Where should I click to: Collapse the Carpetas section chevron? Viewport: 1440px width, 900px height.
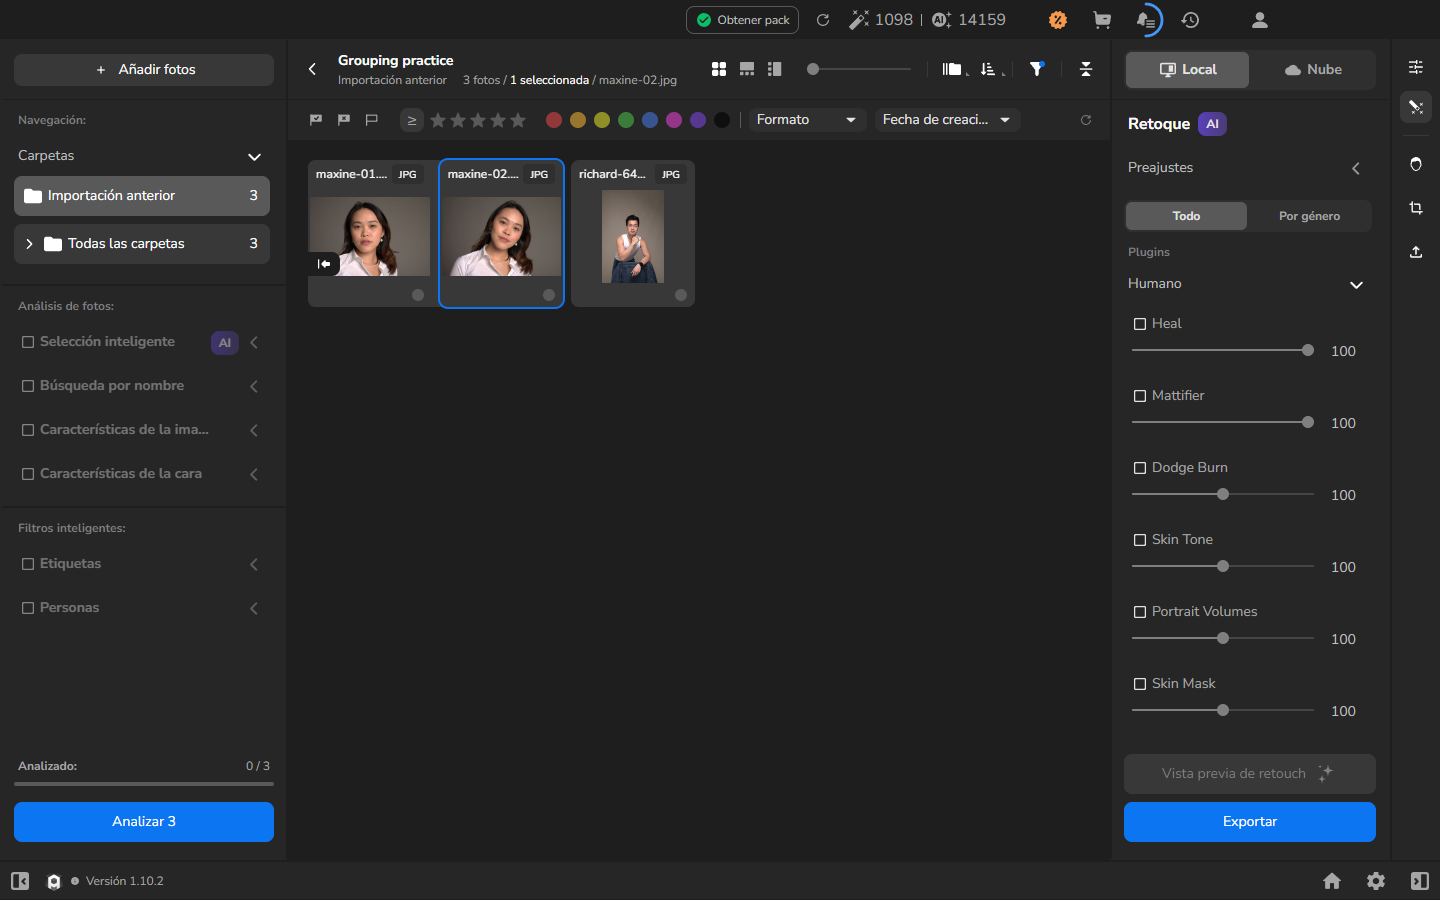254,157
